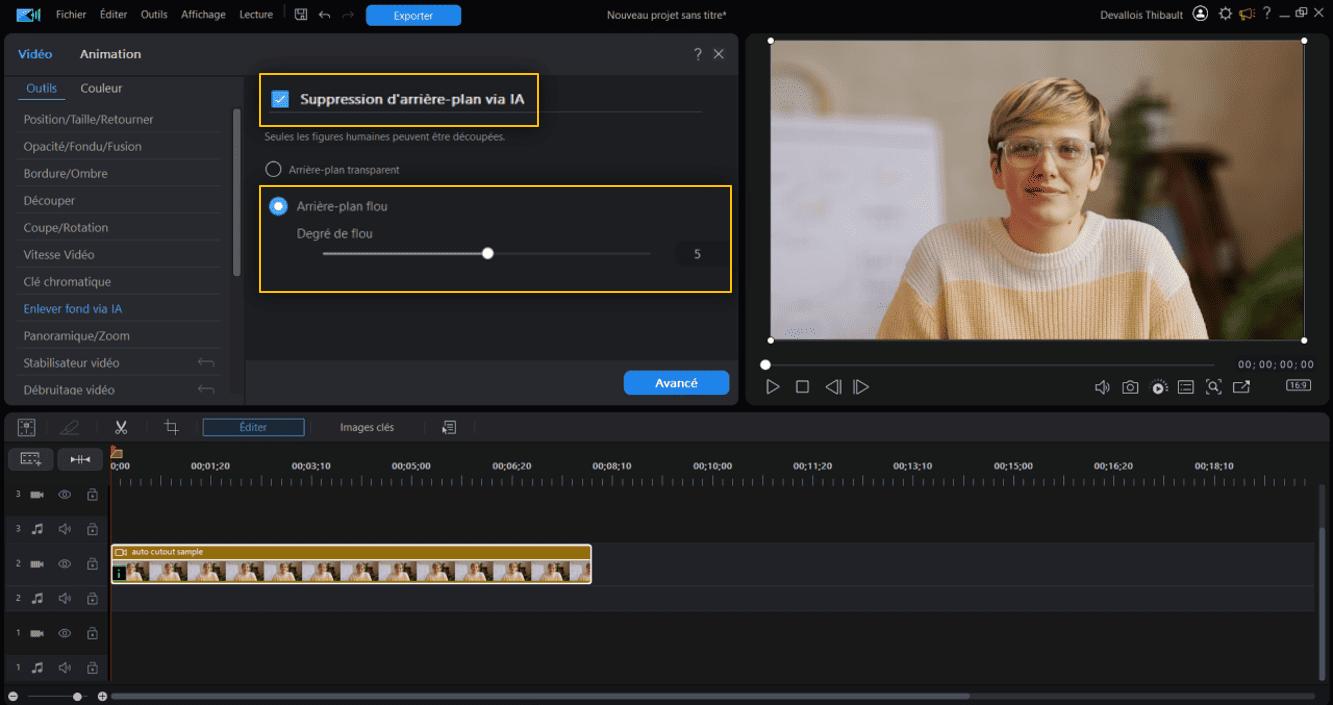Viewport: 1333px width, 705px height.
Task: Click the 16:9 aspect ratio icon
Action: (x=1297, y=385)
